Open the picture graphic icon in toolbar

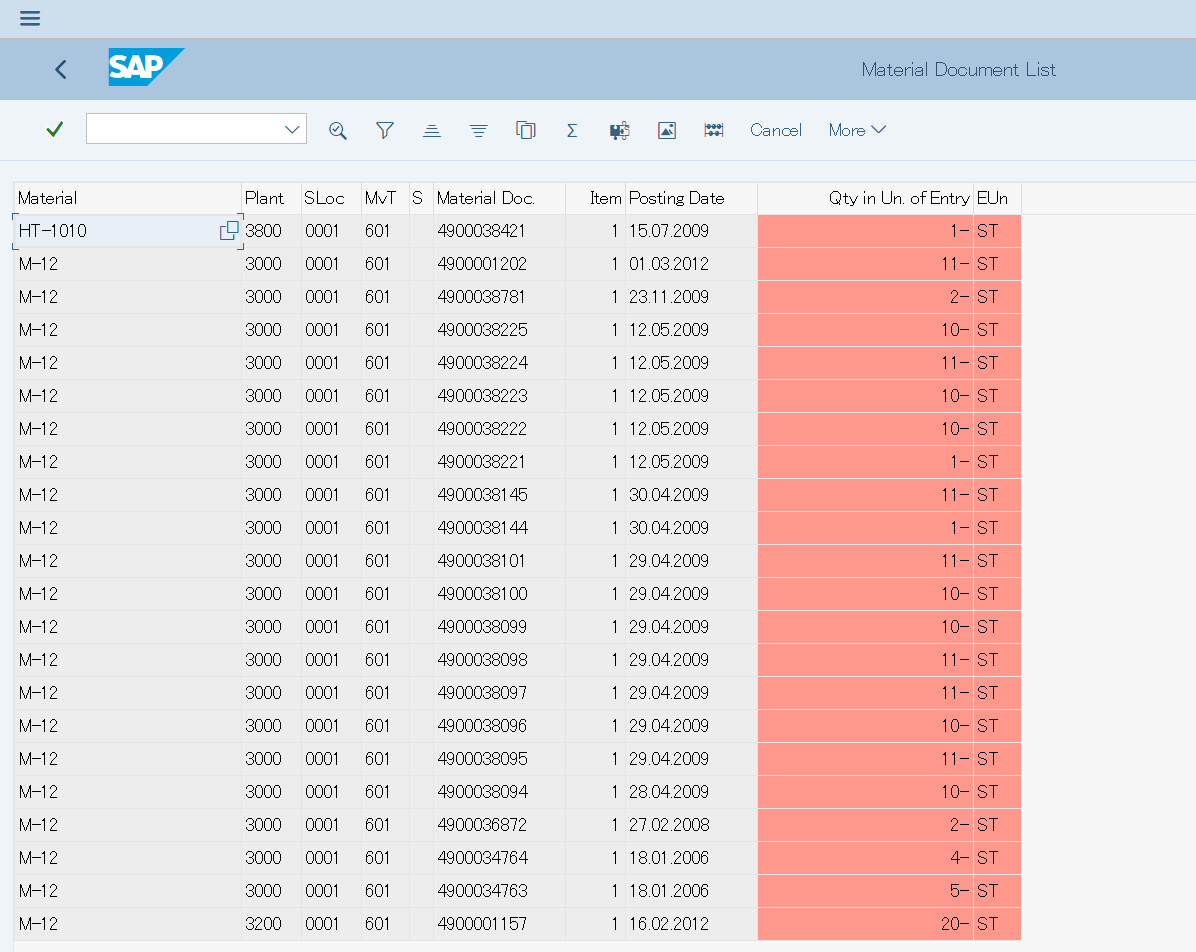click(667, 130)
